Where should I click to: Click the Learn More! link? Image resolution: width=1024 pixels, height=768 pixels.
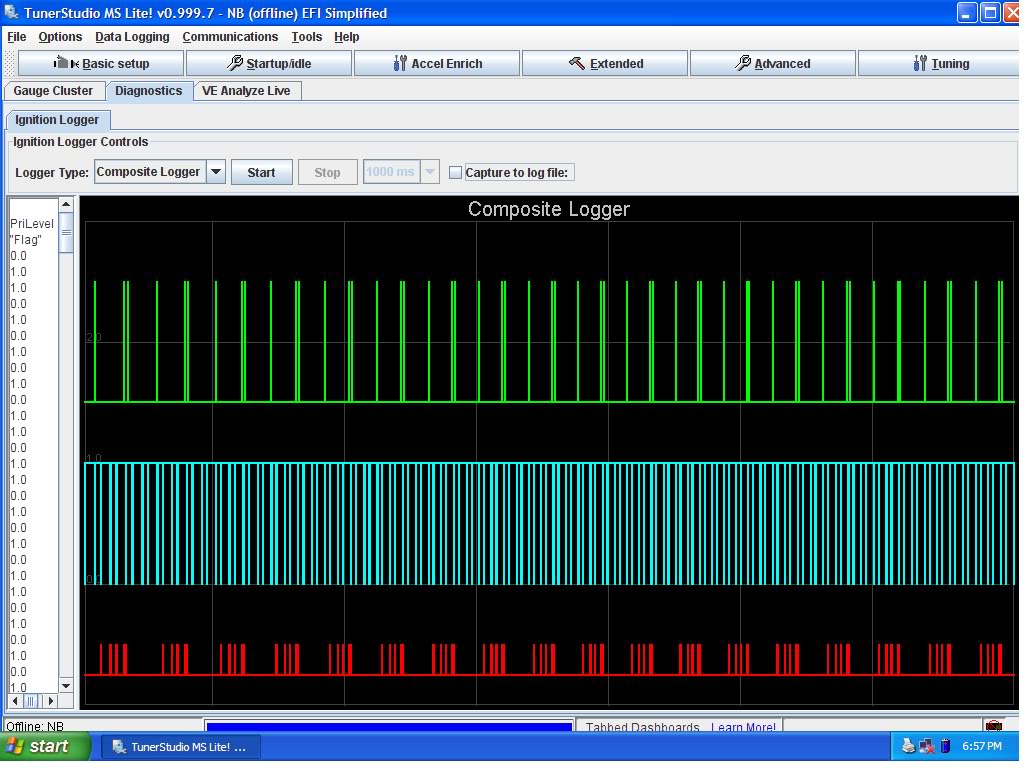pyautogui.click(x=744, y=727)
